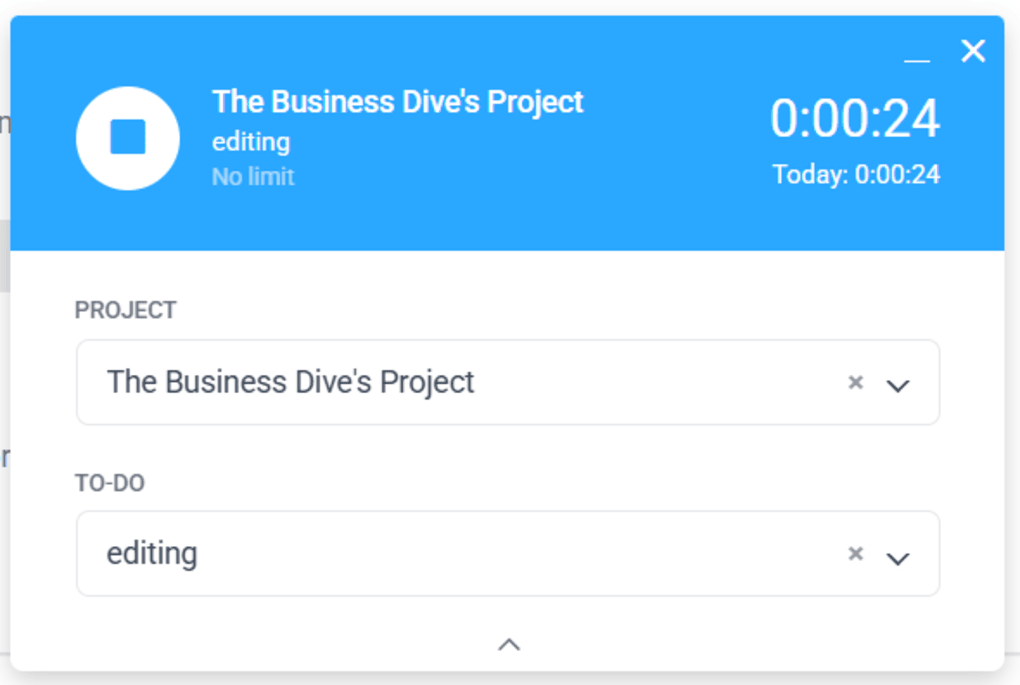Click the "No limit" label

252,177
